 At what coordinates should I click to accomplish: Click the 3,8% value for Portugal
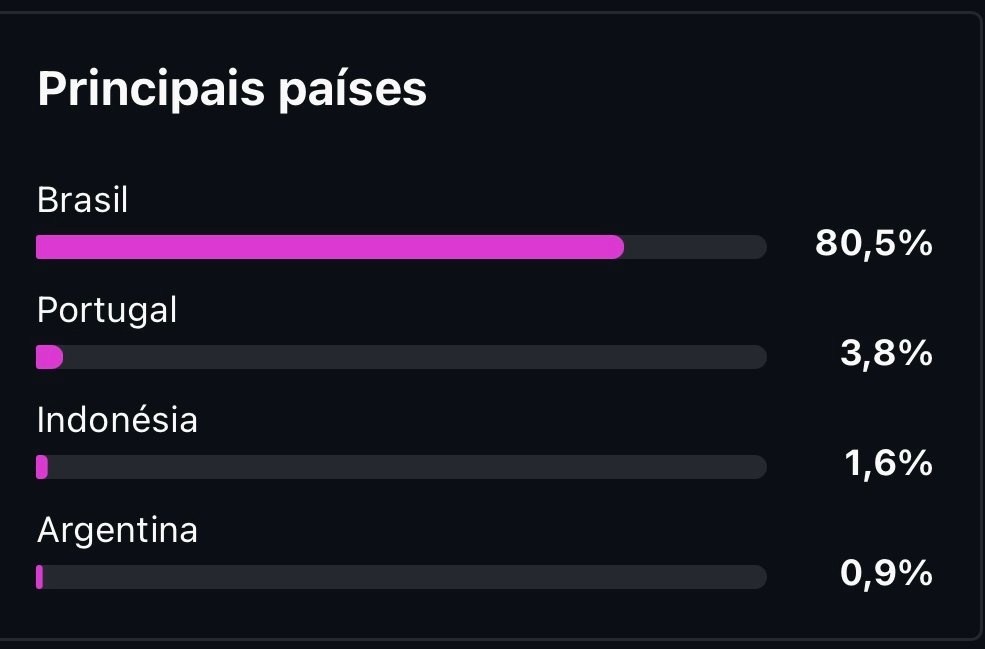[x=886, y=353]
